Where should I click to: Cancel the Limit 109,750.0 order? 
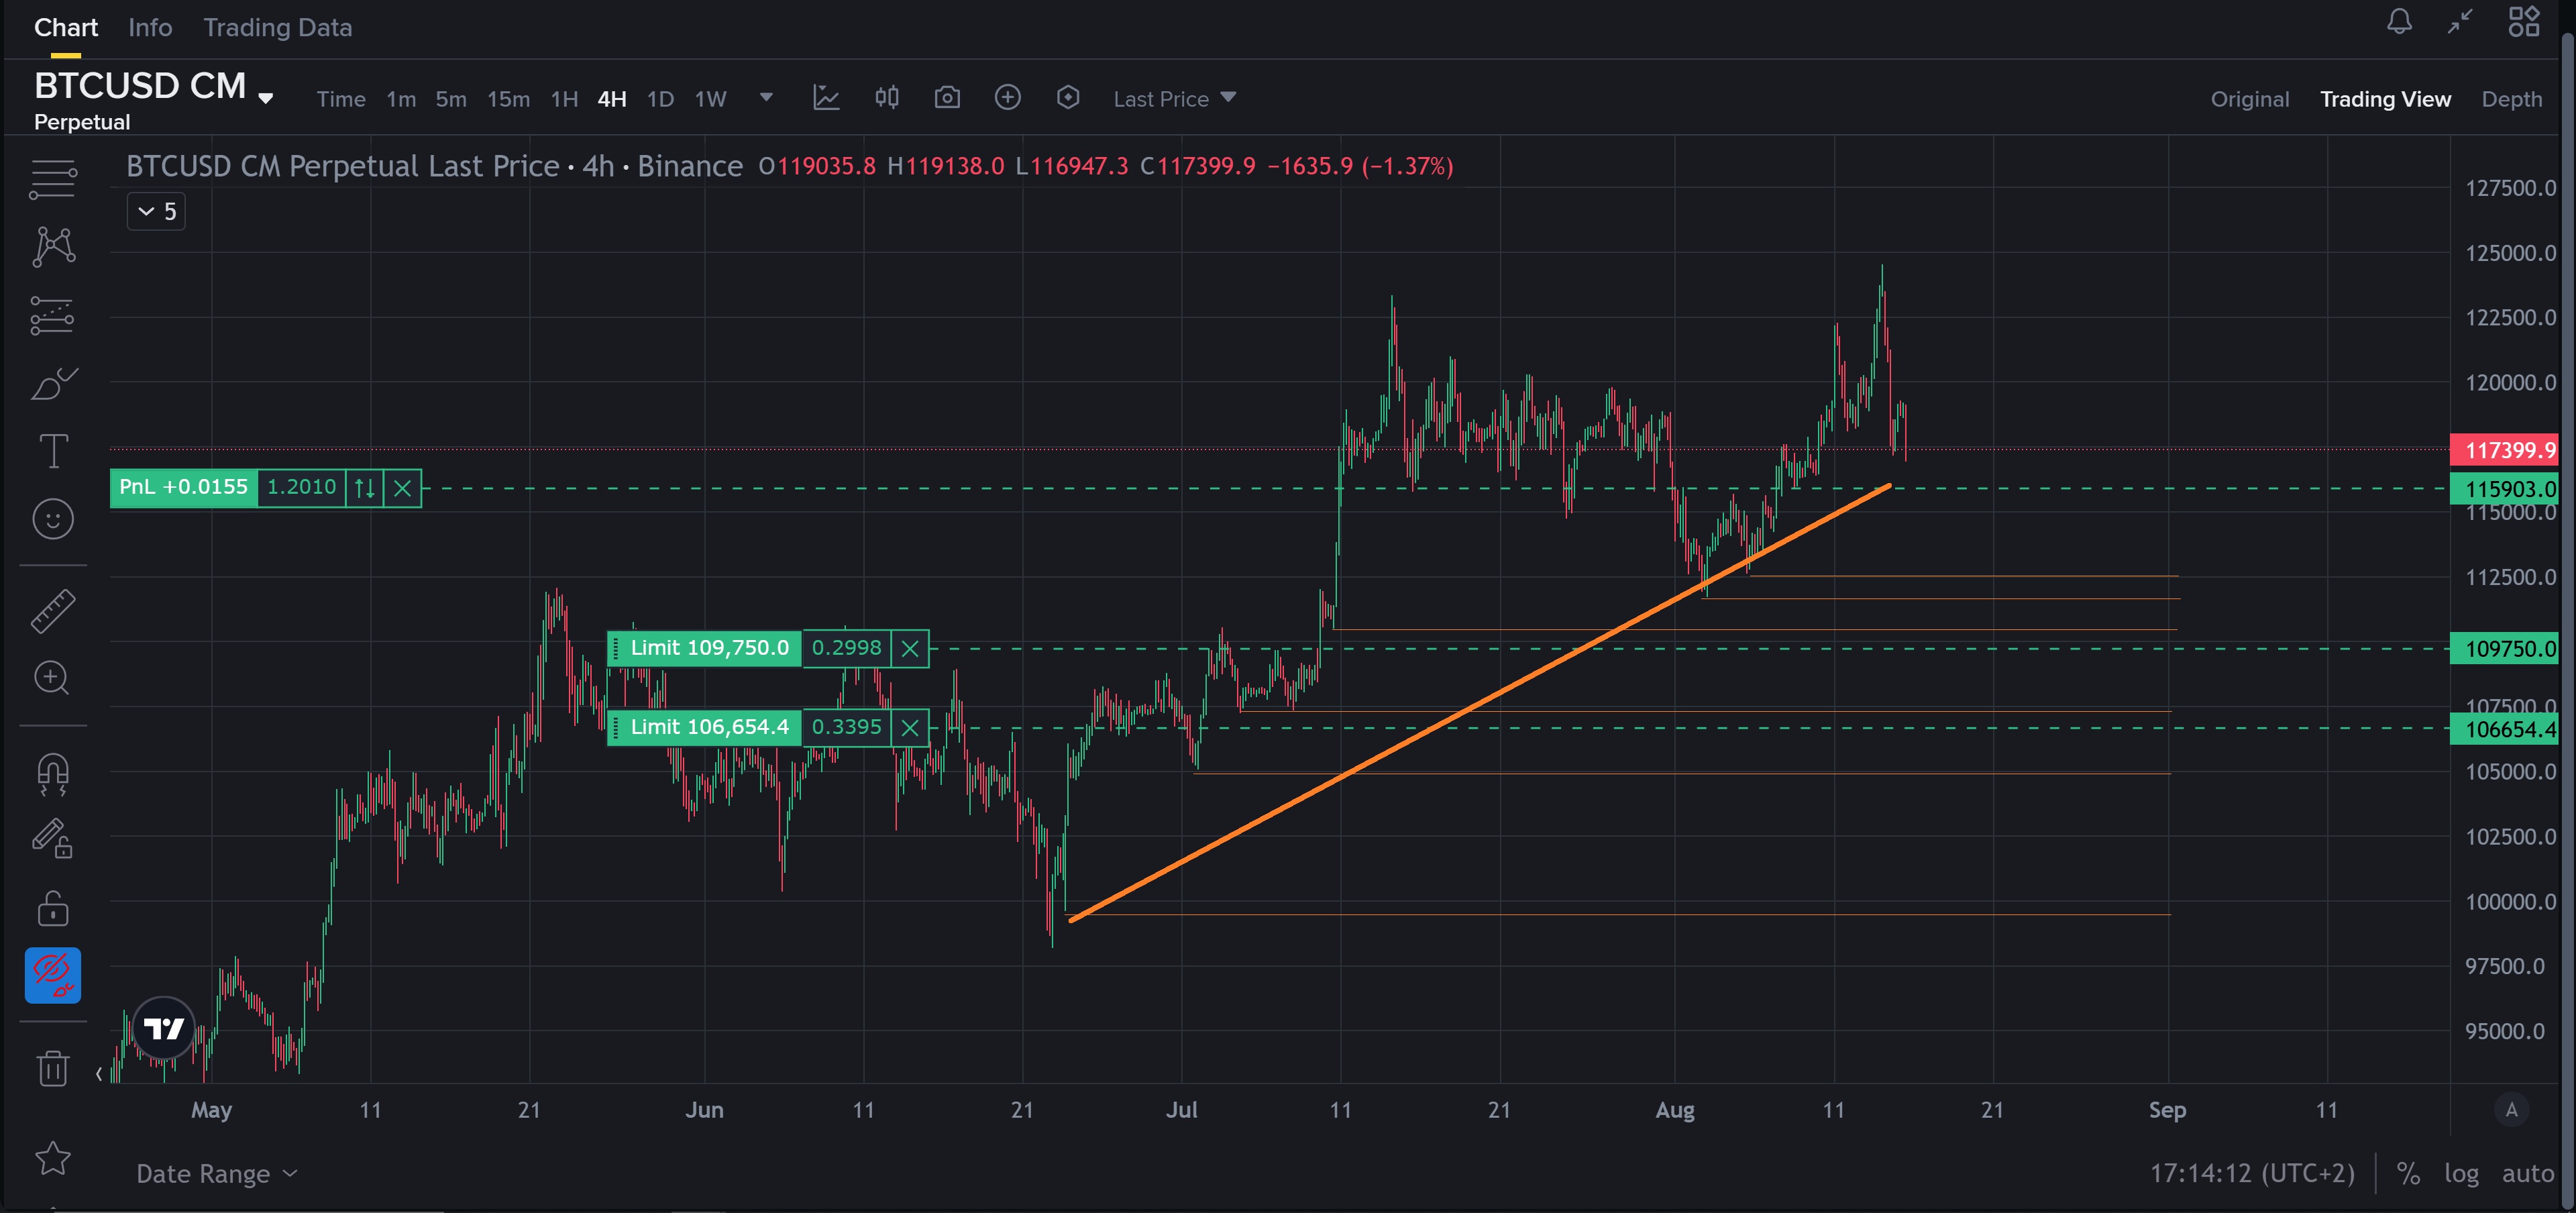pos(909,649)
